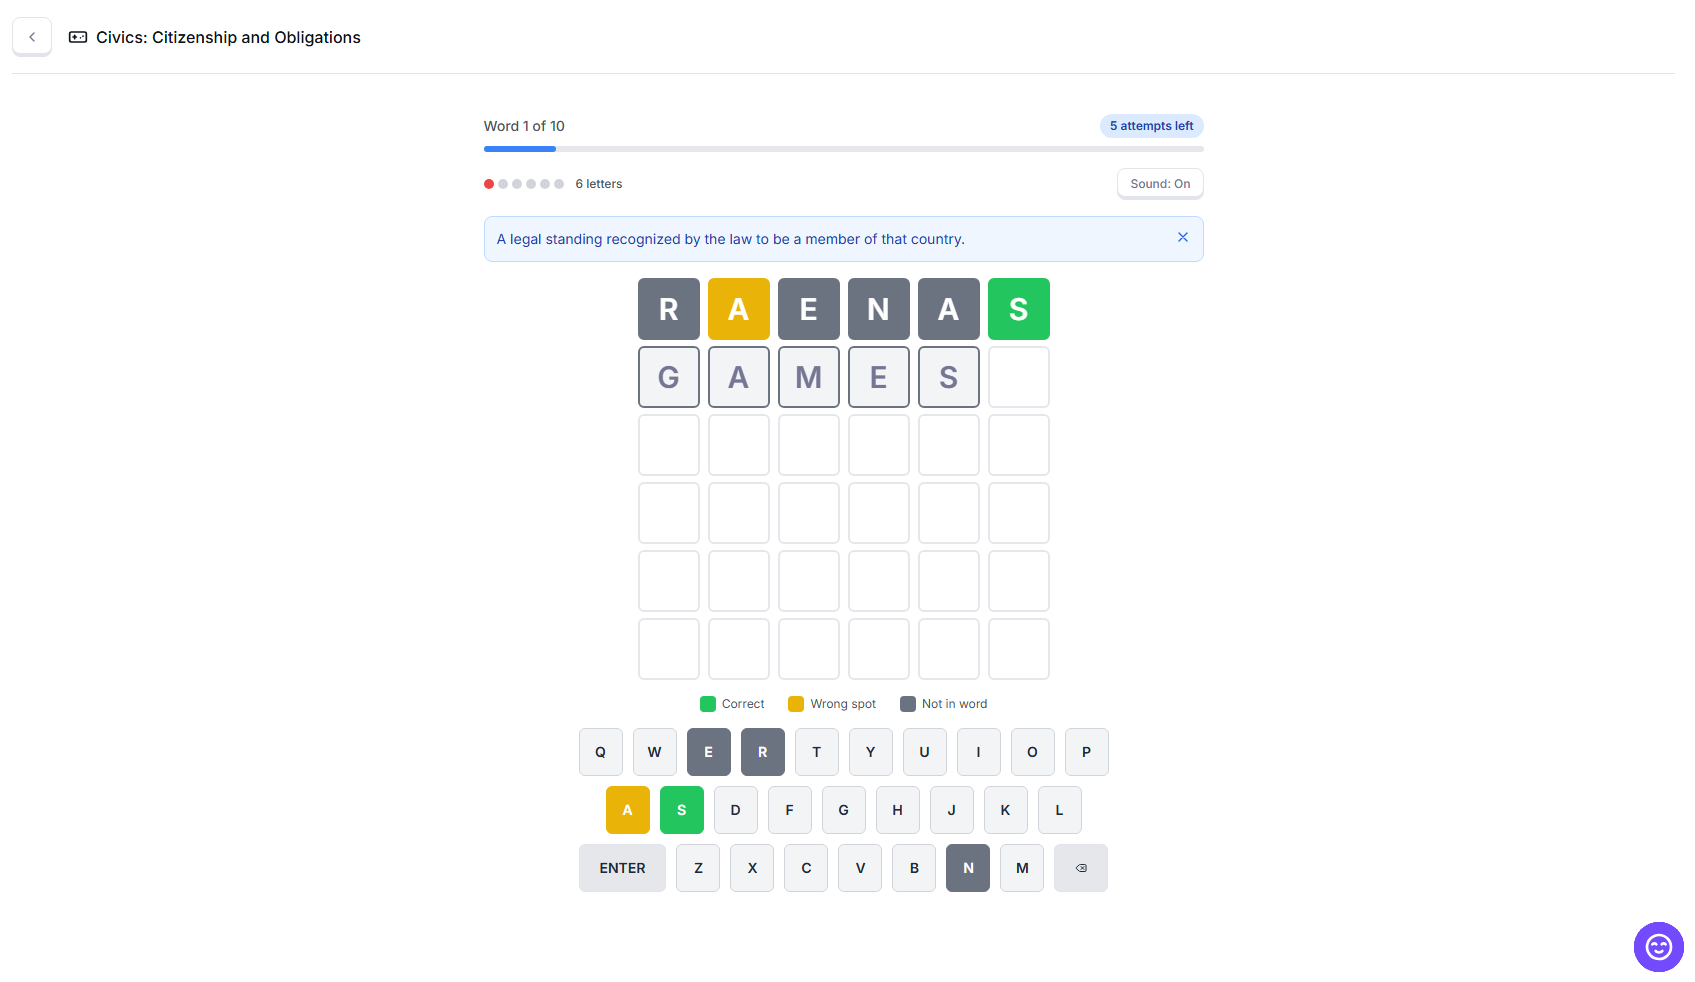Image resolution: width=1695 pixels, height=982 pixels.
Task: Click the empty sixth tile of GAMES row
Action: [1018, 377]
